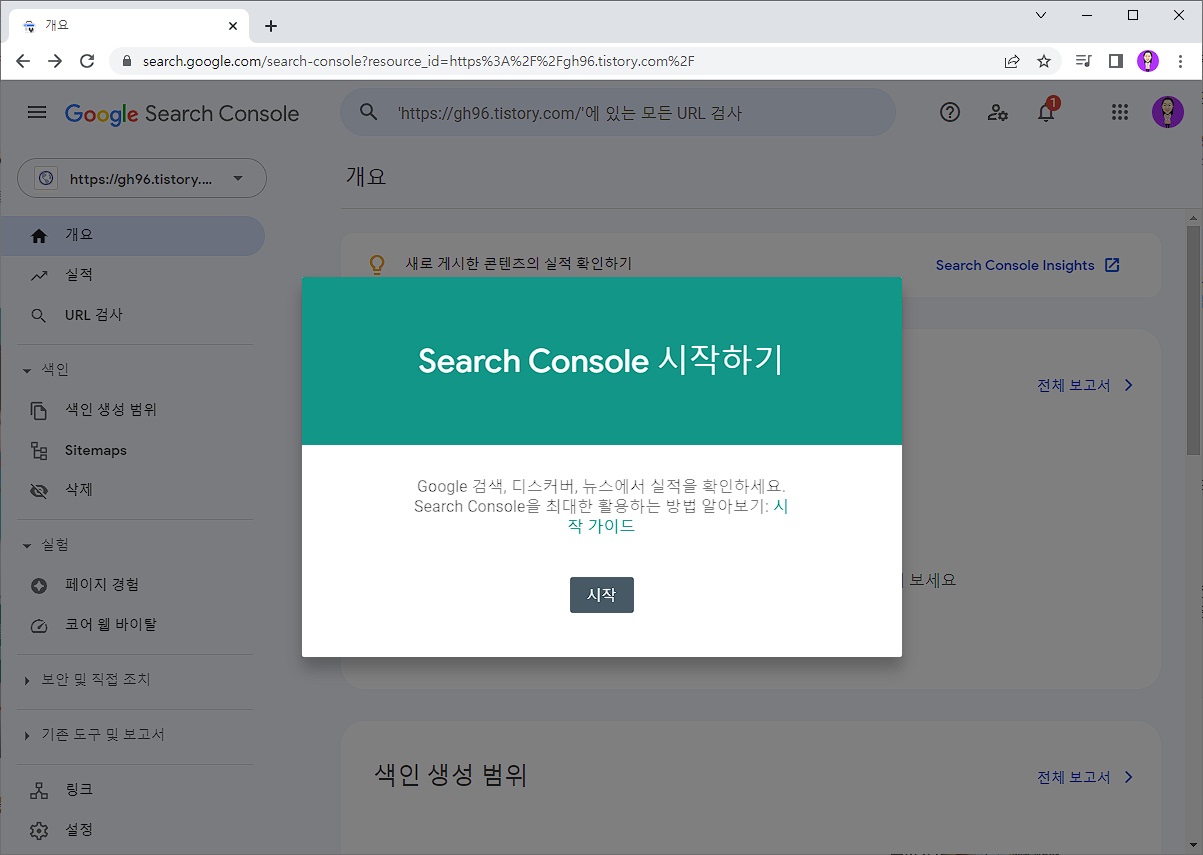Go back with browser back arrow
The height and width of the screenshot is (855, 1203).
click(23, 61)
